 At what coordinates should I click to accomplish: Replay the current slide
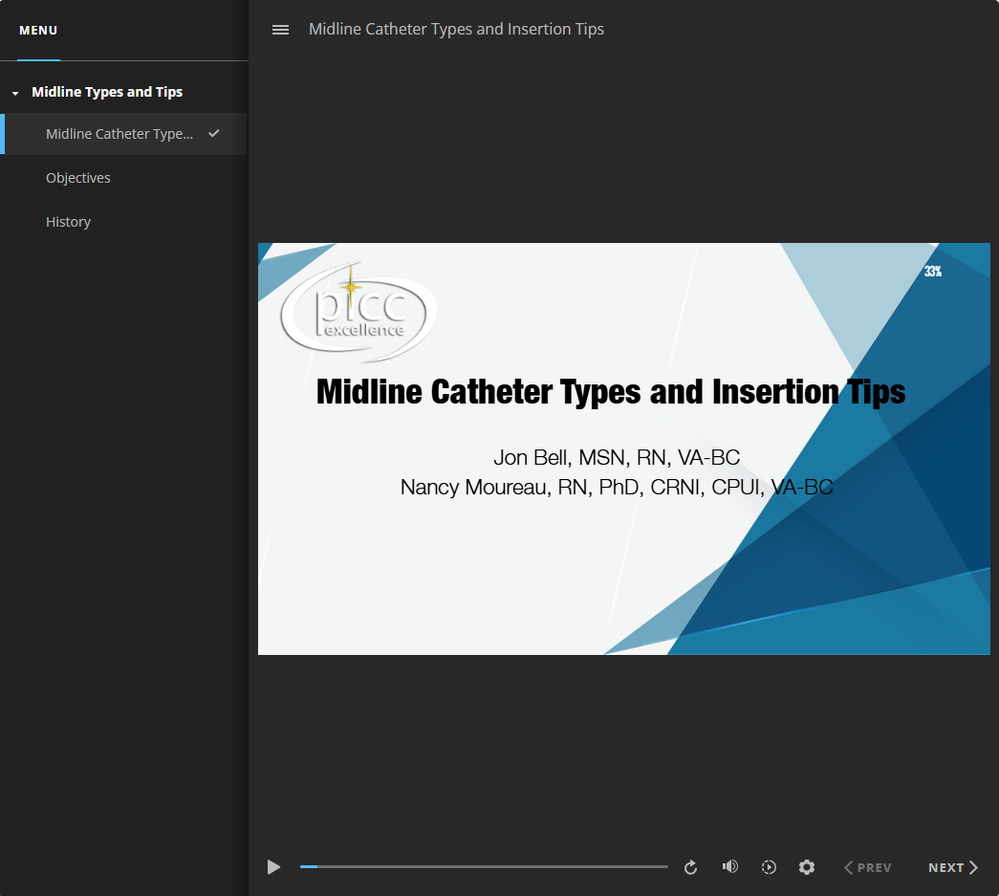pos(690,867)
